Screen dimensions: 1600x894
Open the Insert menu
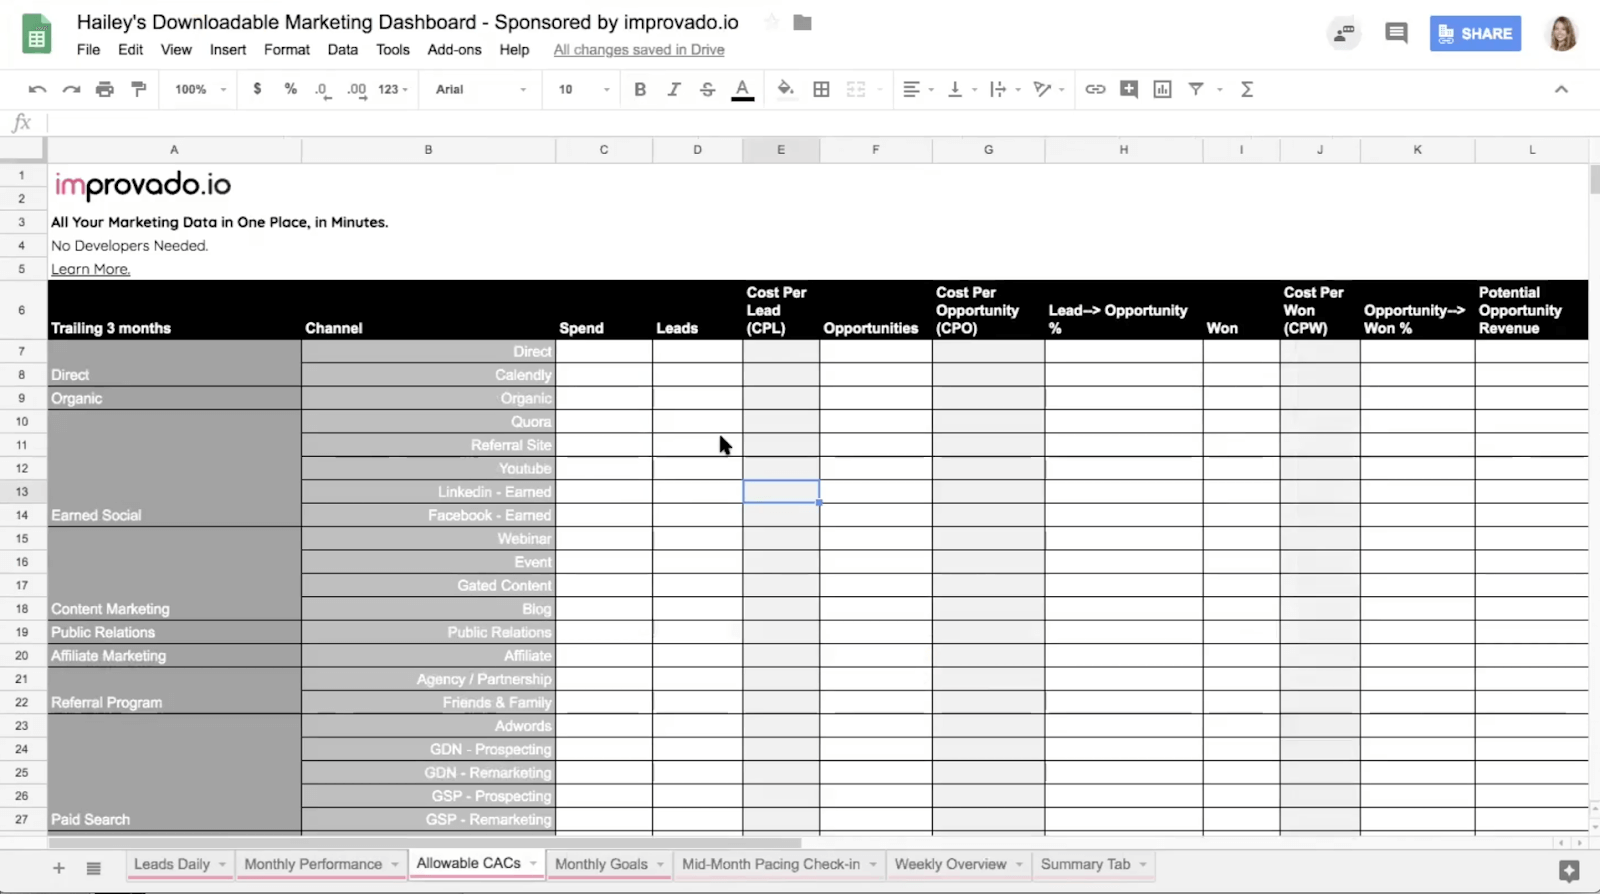point(228,49)
